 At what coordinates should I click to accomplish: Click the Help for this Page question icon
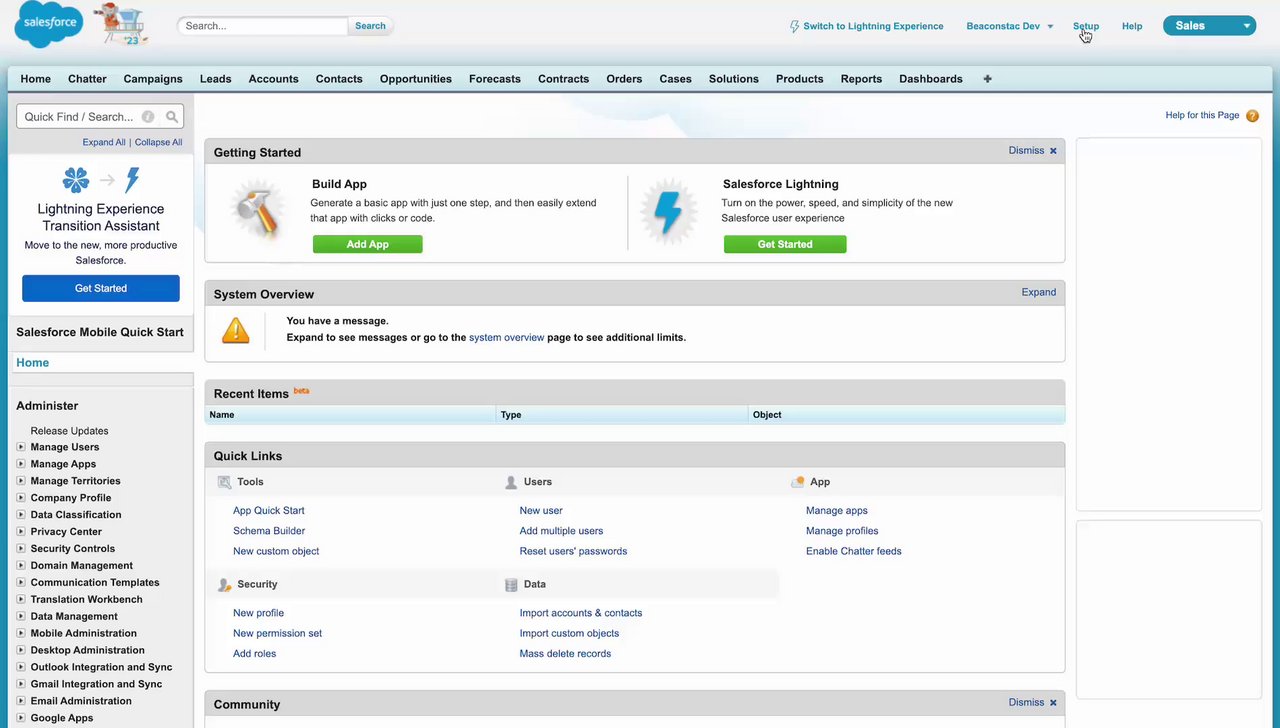[1253, 116]
